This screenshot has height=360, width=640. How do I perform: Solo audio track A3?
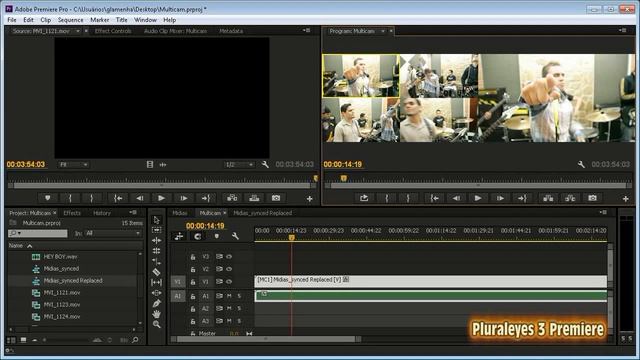click(239, 321)
